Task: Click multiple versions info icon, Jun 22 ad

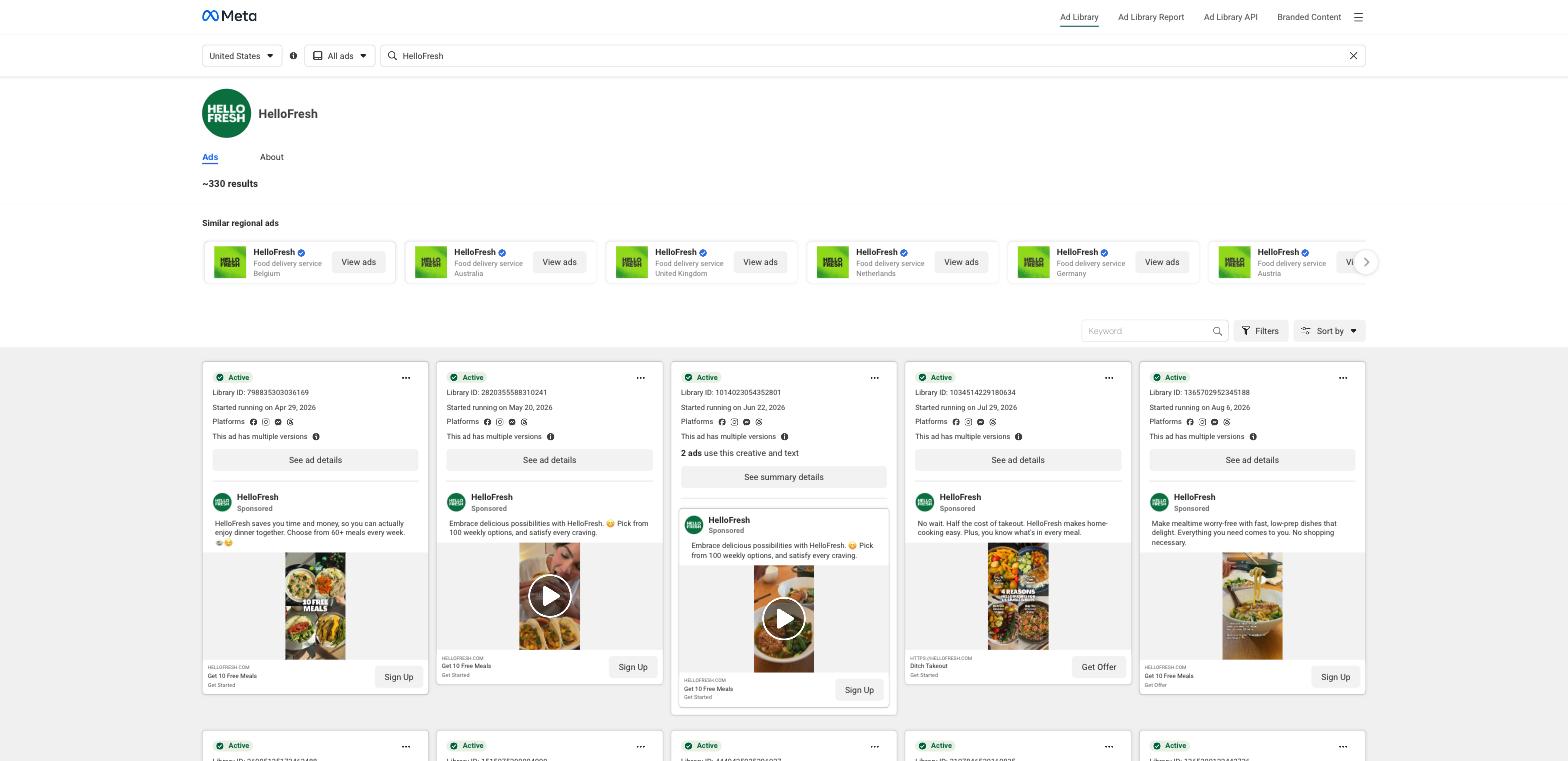Action: point(784,437)
